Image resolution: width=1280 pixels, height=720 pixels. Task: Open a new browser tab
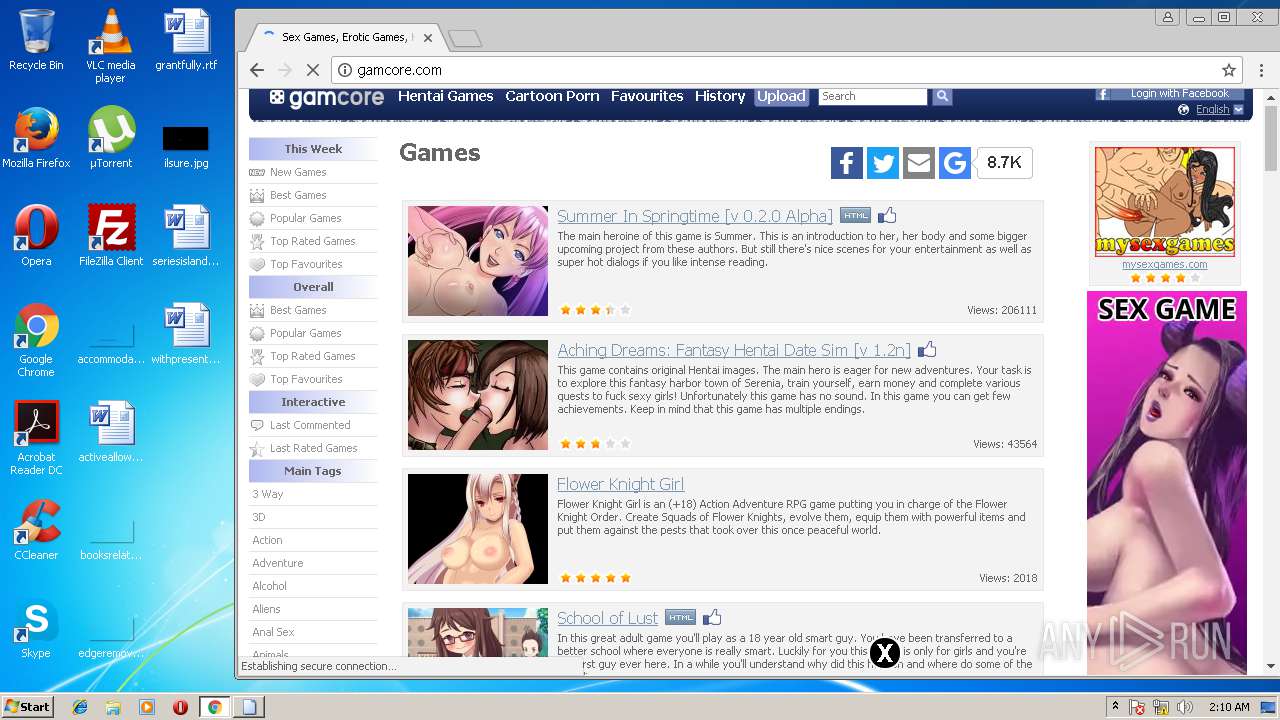pos(465,39)
